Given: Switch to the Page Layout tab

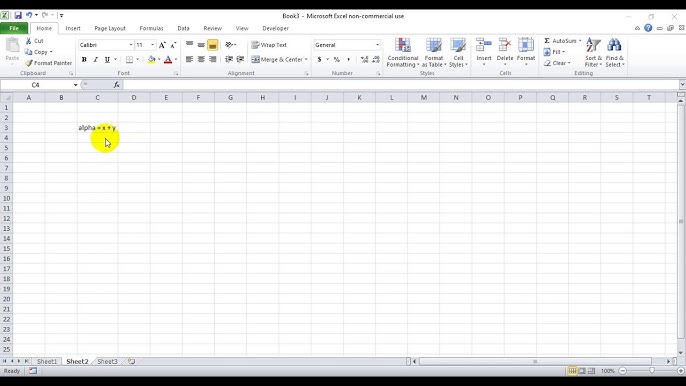Looking at the screenshot, I should (110, 28).
